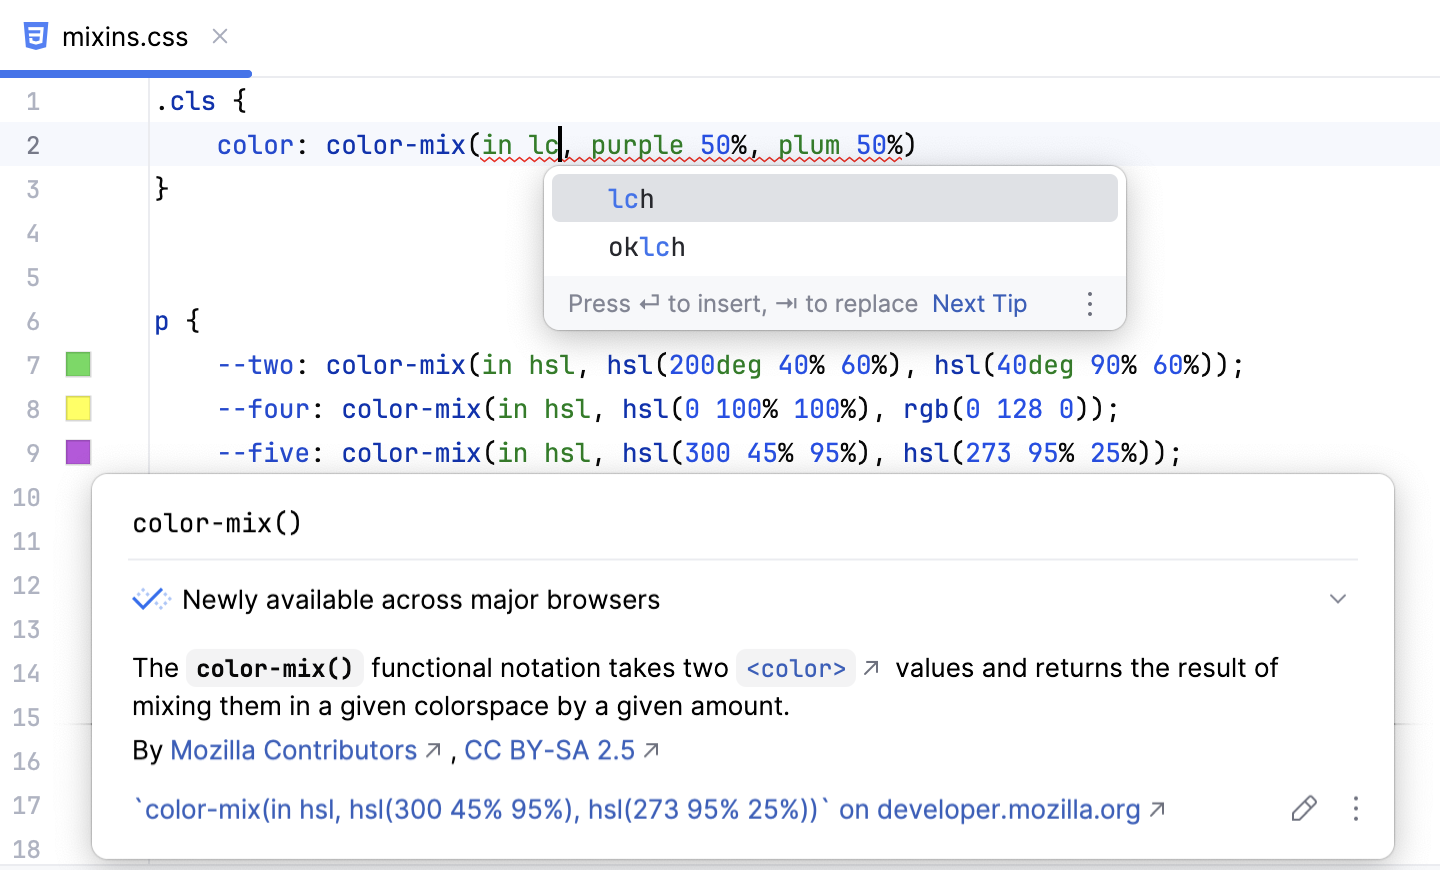Click the green color swatch on line 7

[78, 365]
